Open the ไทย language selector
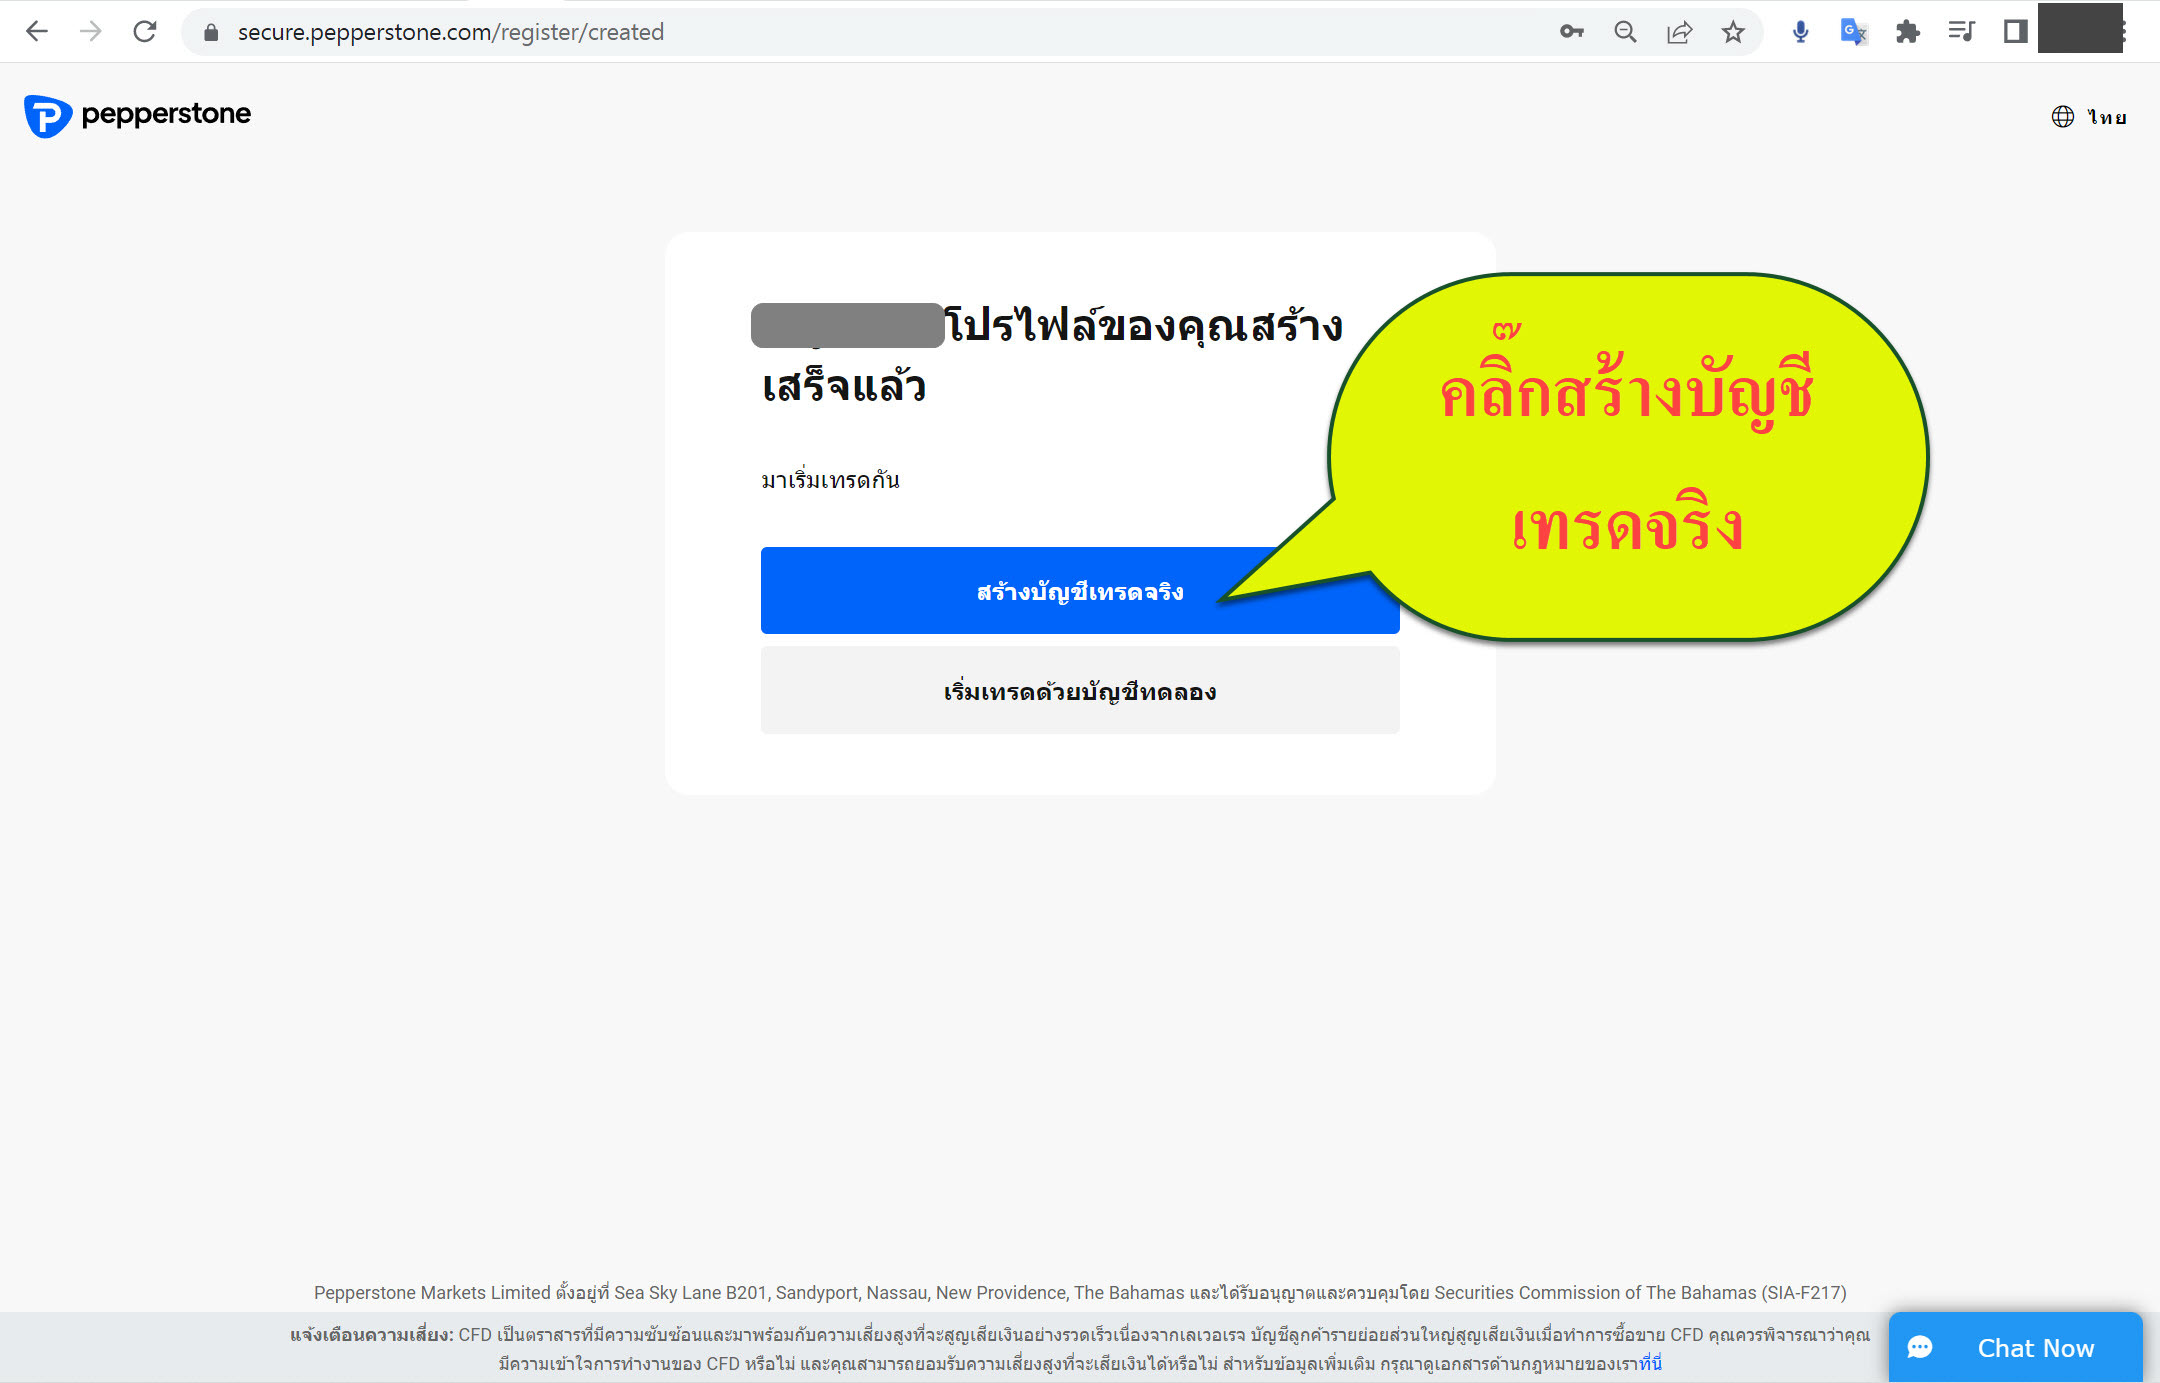Viewport: 2160px width, 1383px height. click(2089, 117)
